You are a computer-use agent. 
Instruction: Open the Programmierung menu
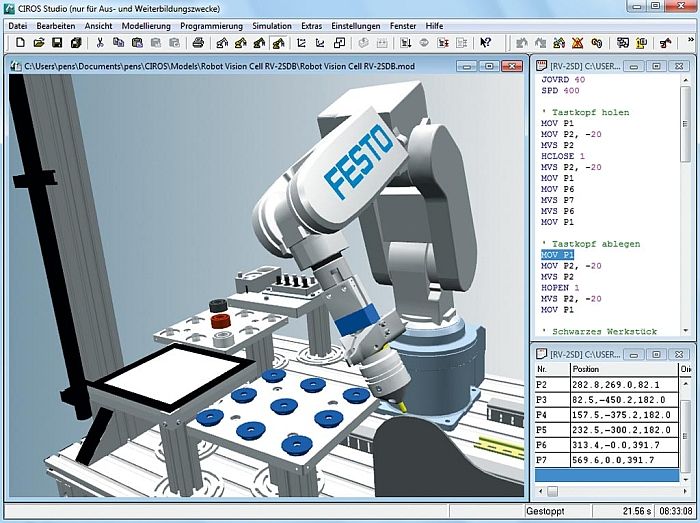[211, 26]
